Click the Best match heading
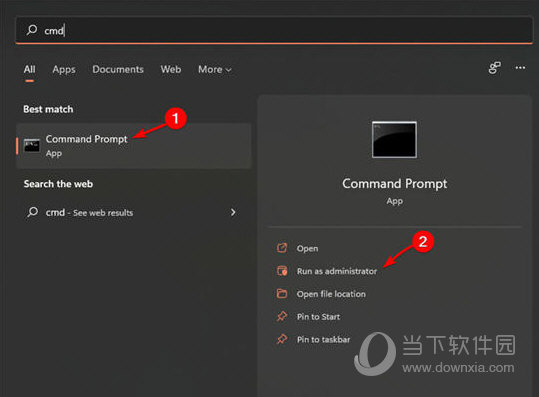This screenshot has height=397, width=539. pyautogui.click(x=48, y=109)
